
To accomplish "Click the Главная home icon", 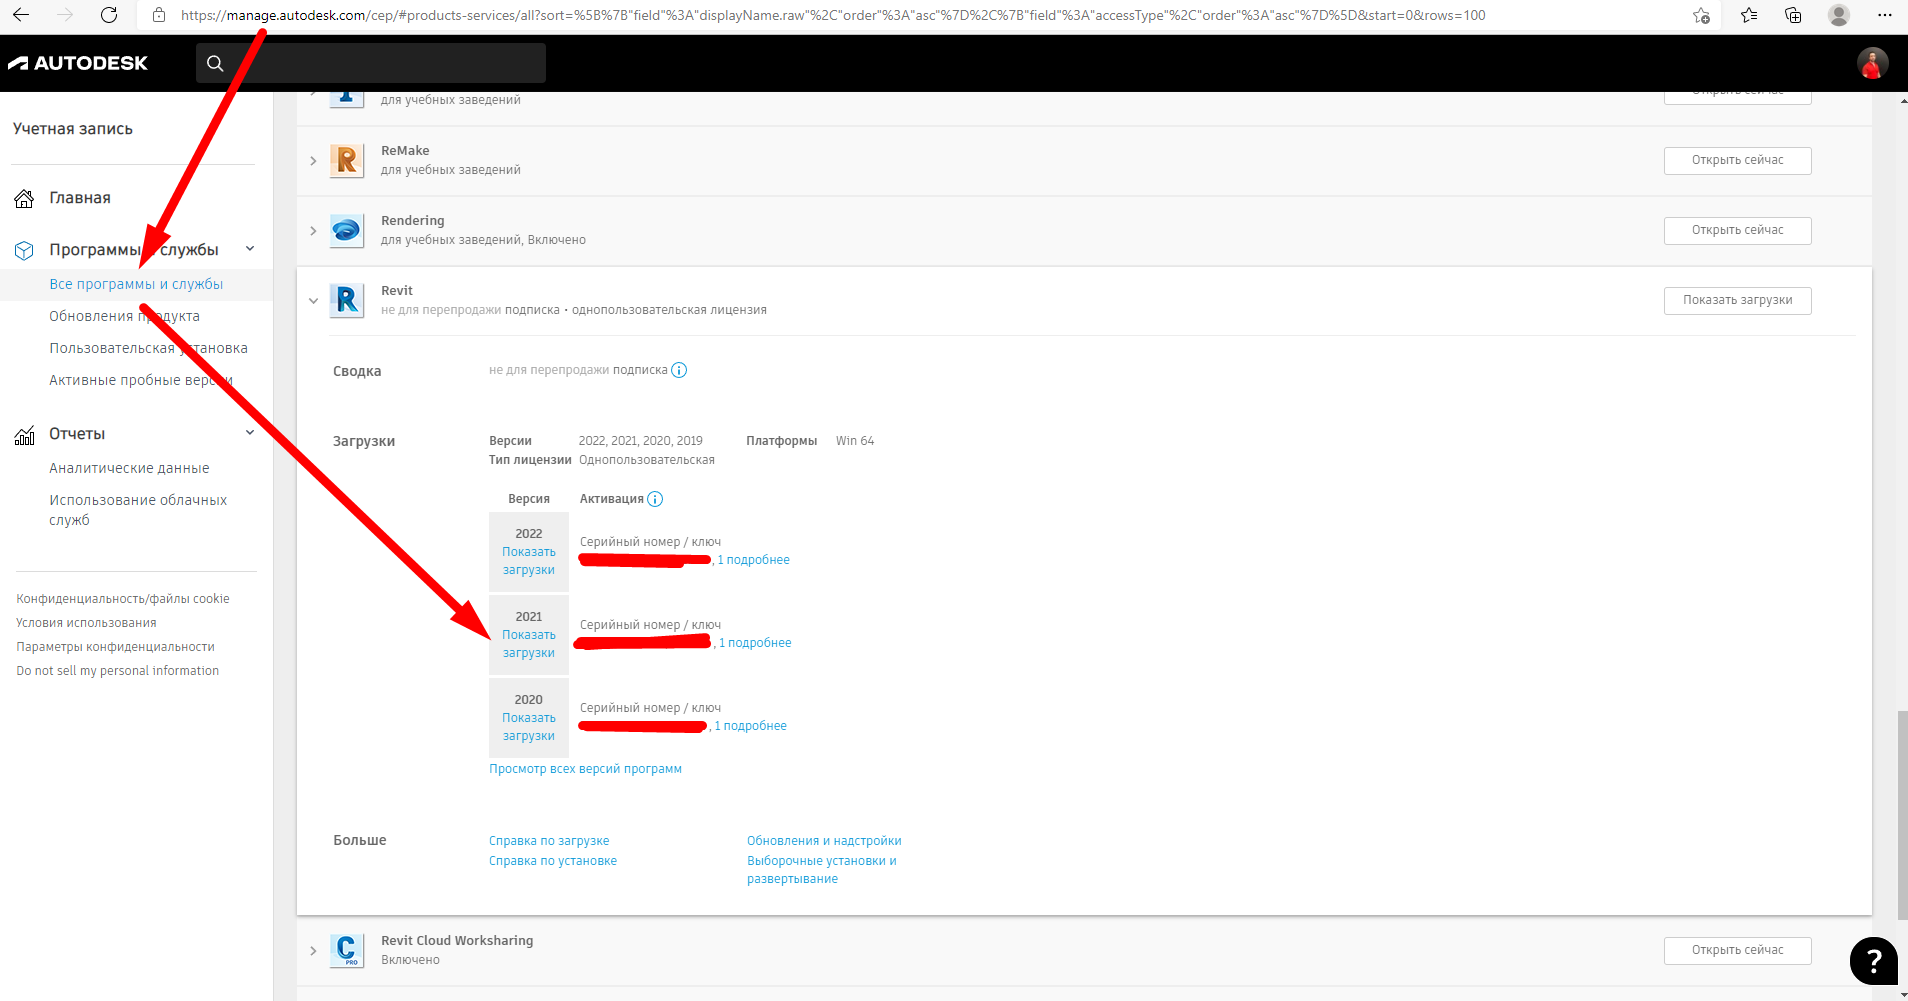I will (25, 198).
